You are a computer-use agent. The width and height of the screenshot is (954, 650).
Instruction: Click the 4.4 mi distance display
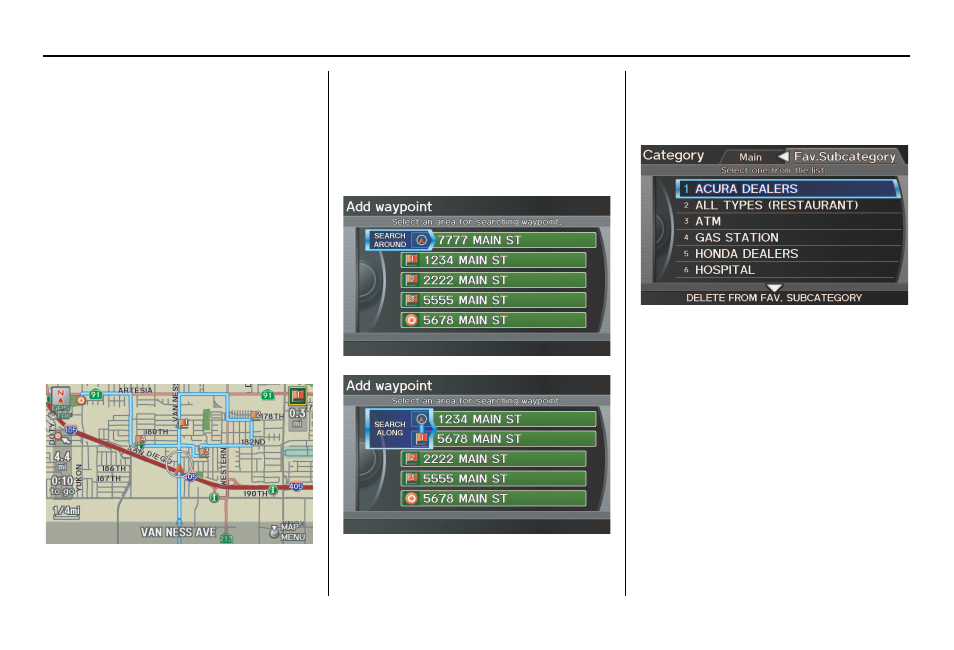click(62, 461)
